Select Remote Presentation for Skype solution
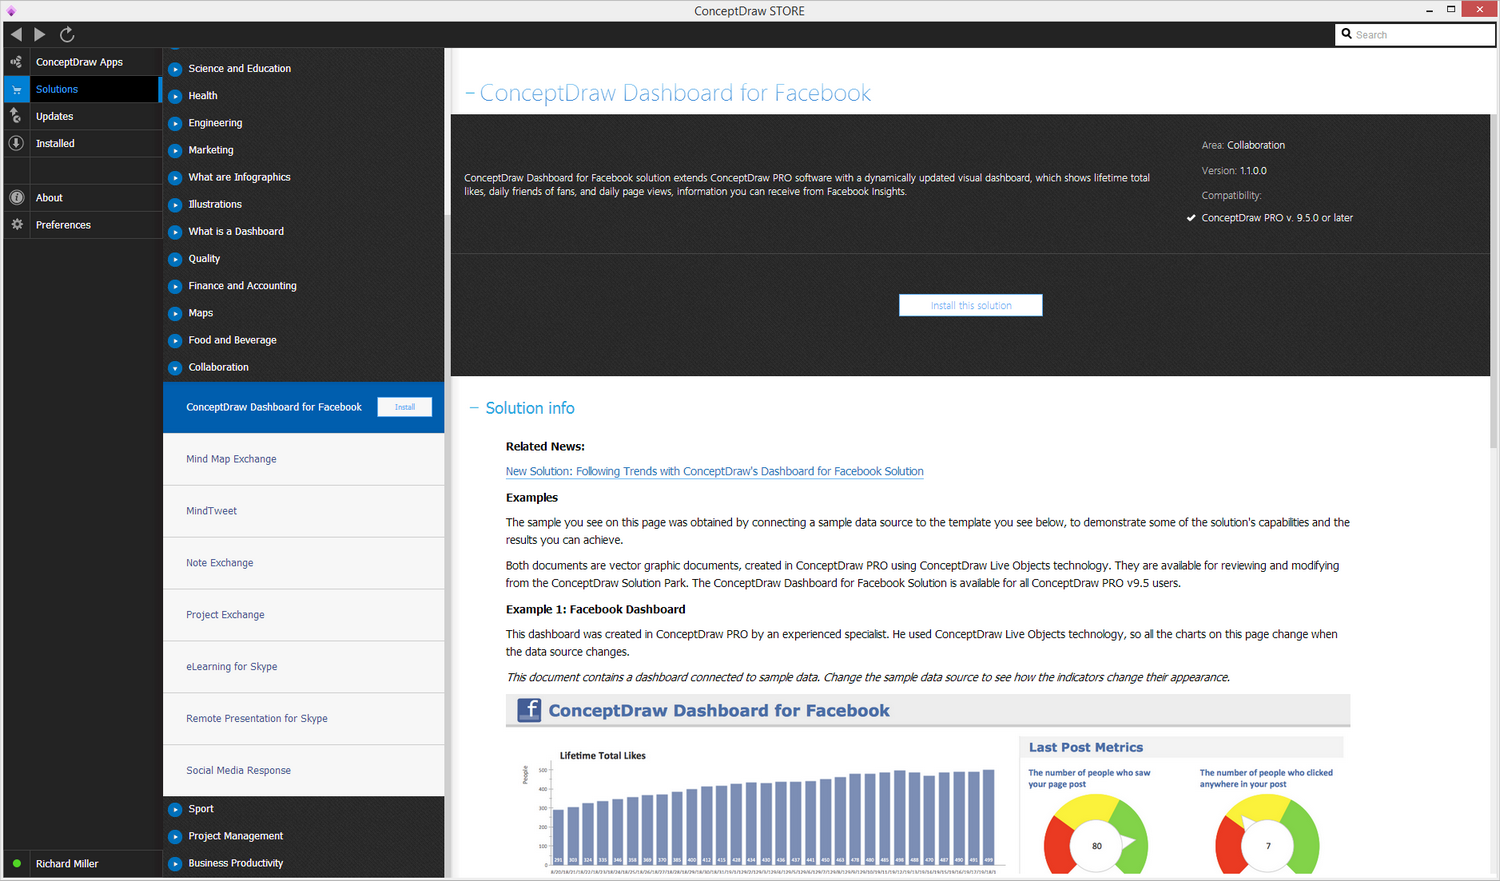Viewport: 1500px width, 881px height. 304,719
